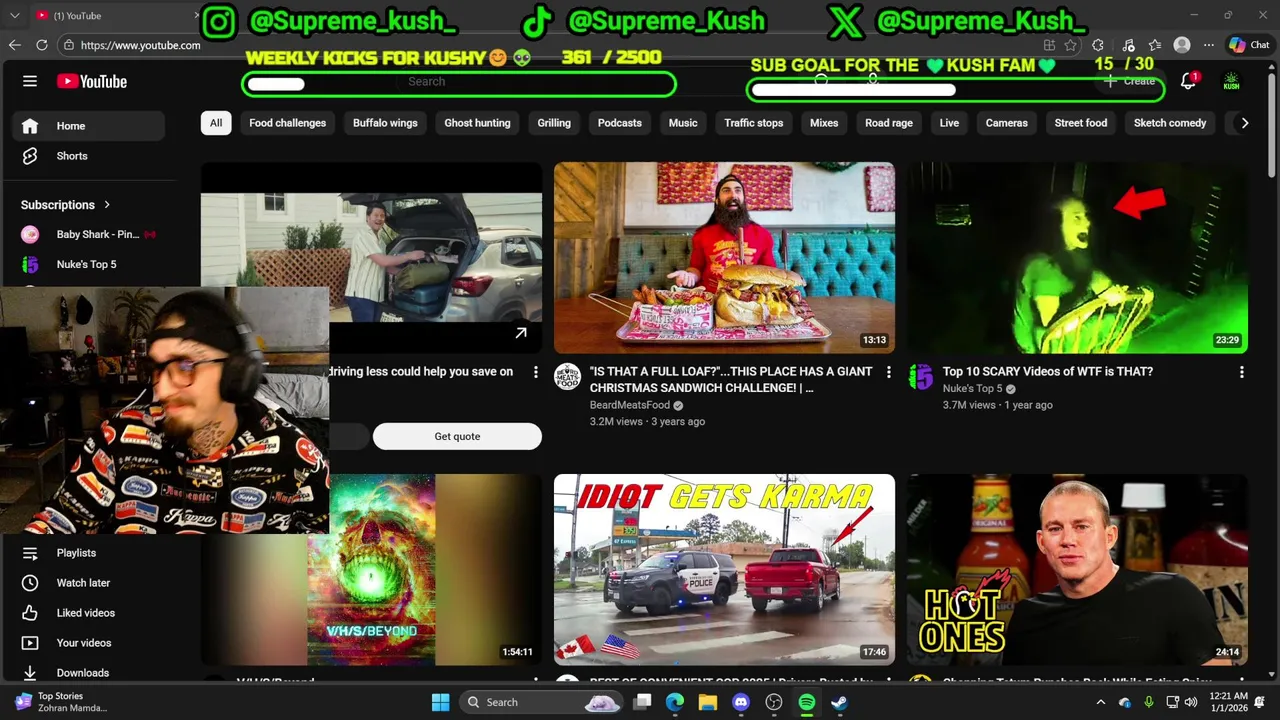Open the YouTube guide hamburger menu
This screenshot has height=720, width=1280.
tap(30, 81)
